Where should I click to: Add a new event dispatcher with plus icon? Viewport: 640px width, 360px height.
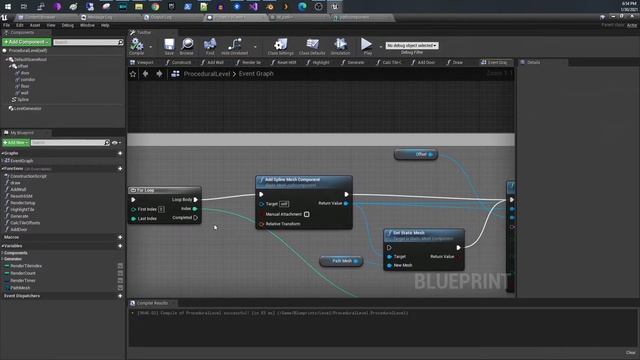click(120, 296)
